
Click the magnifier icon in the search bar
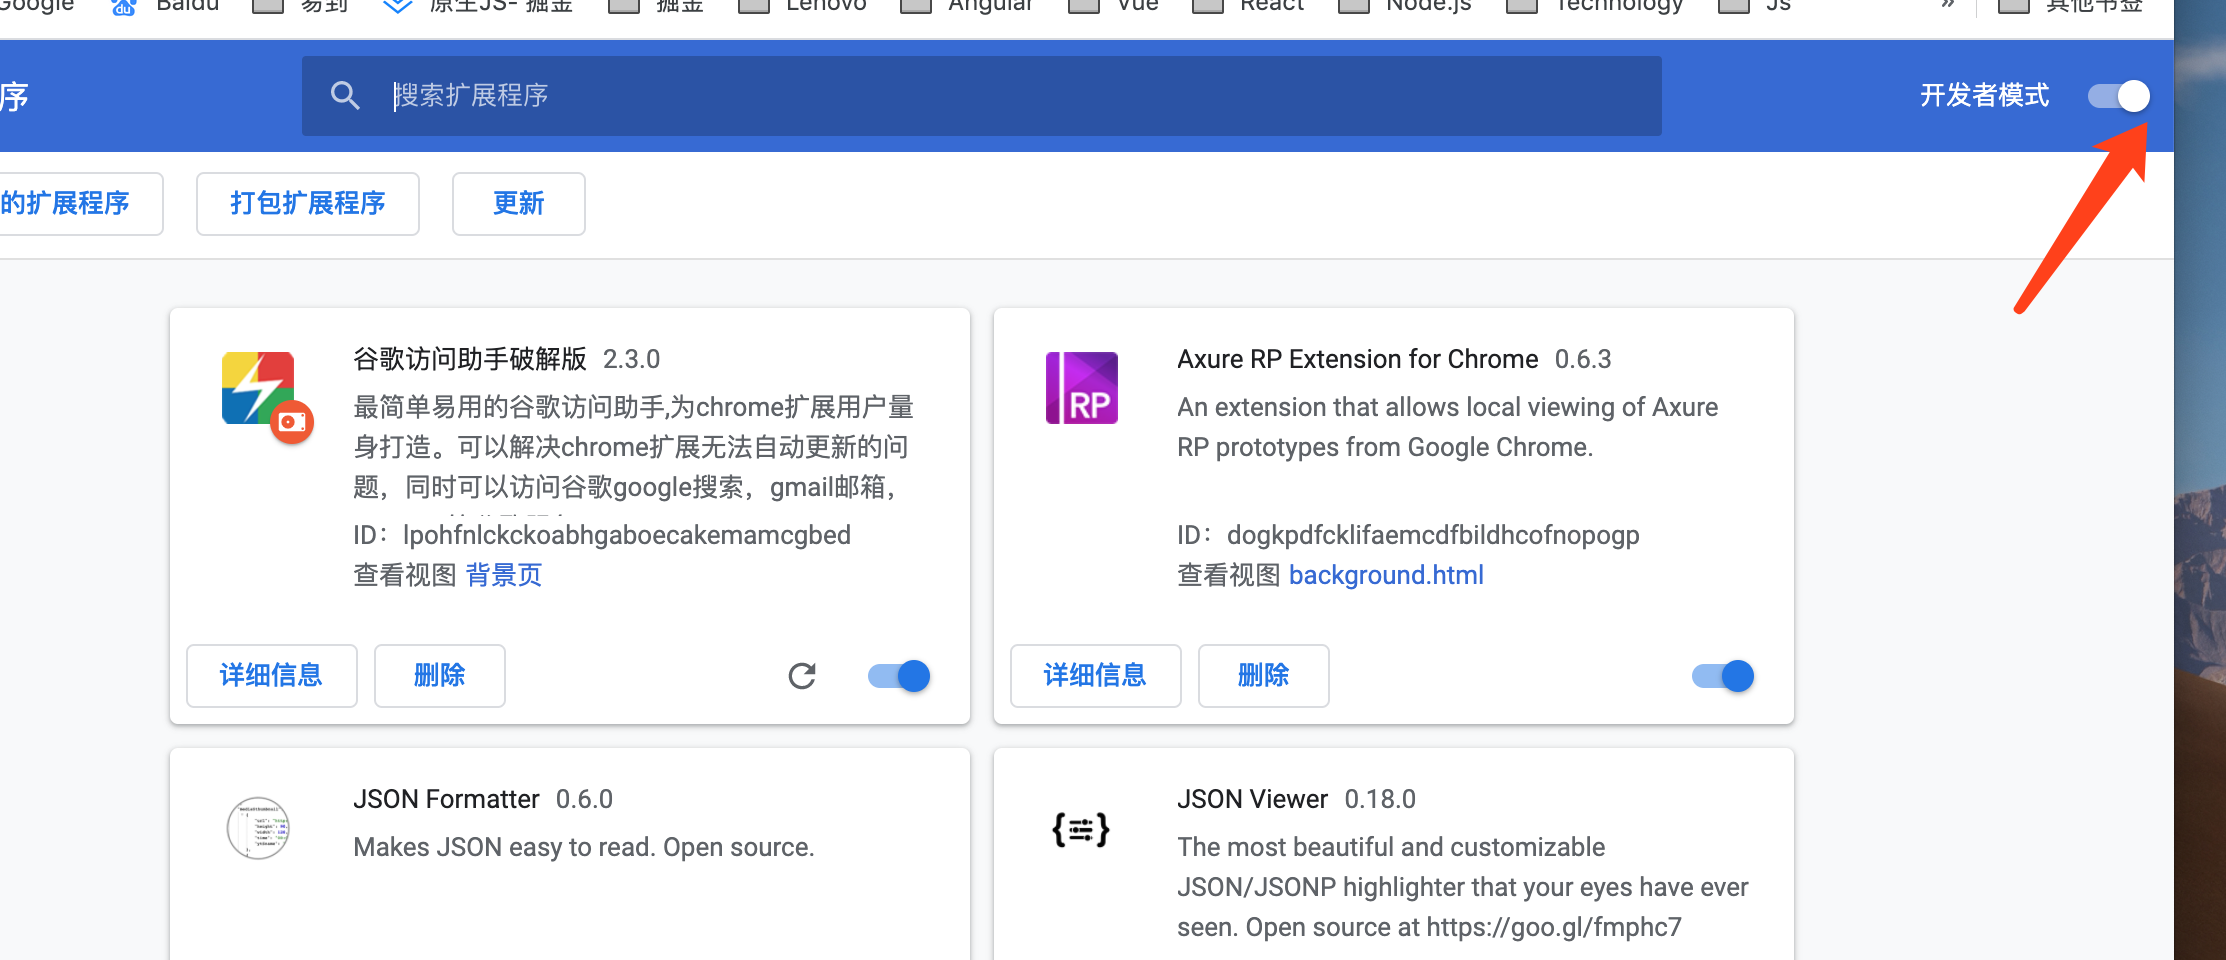coord(345,96)
